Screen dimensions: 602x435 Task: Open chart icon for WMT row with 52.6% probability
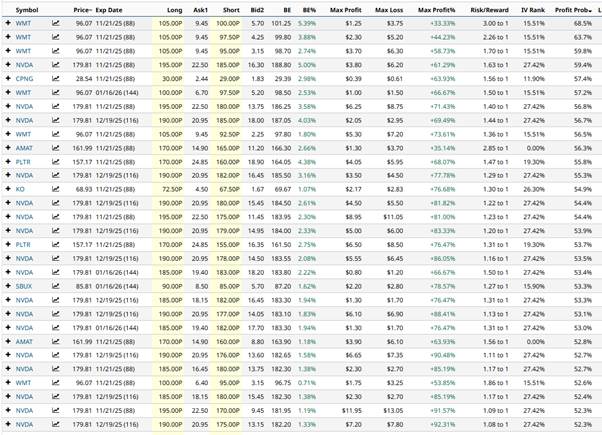click(x=56, y=383)
